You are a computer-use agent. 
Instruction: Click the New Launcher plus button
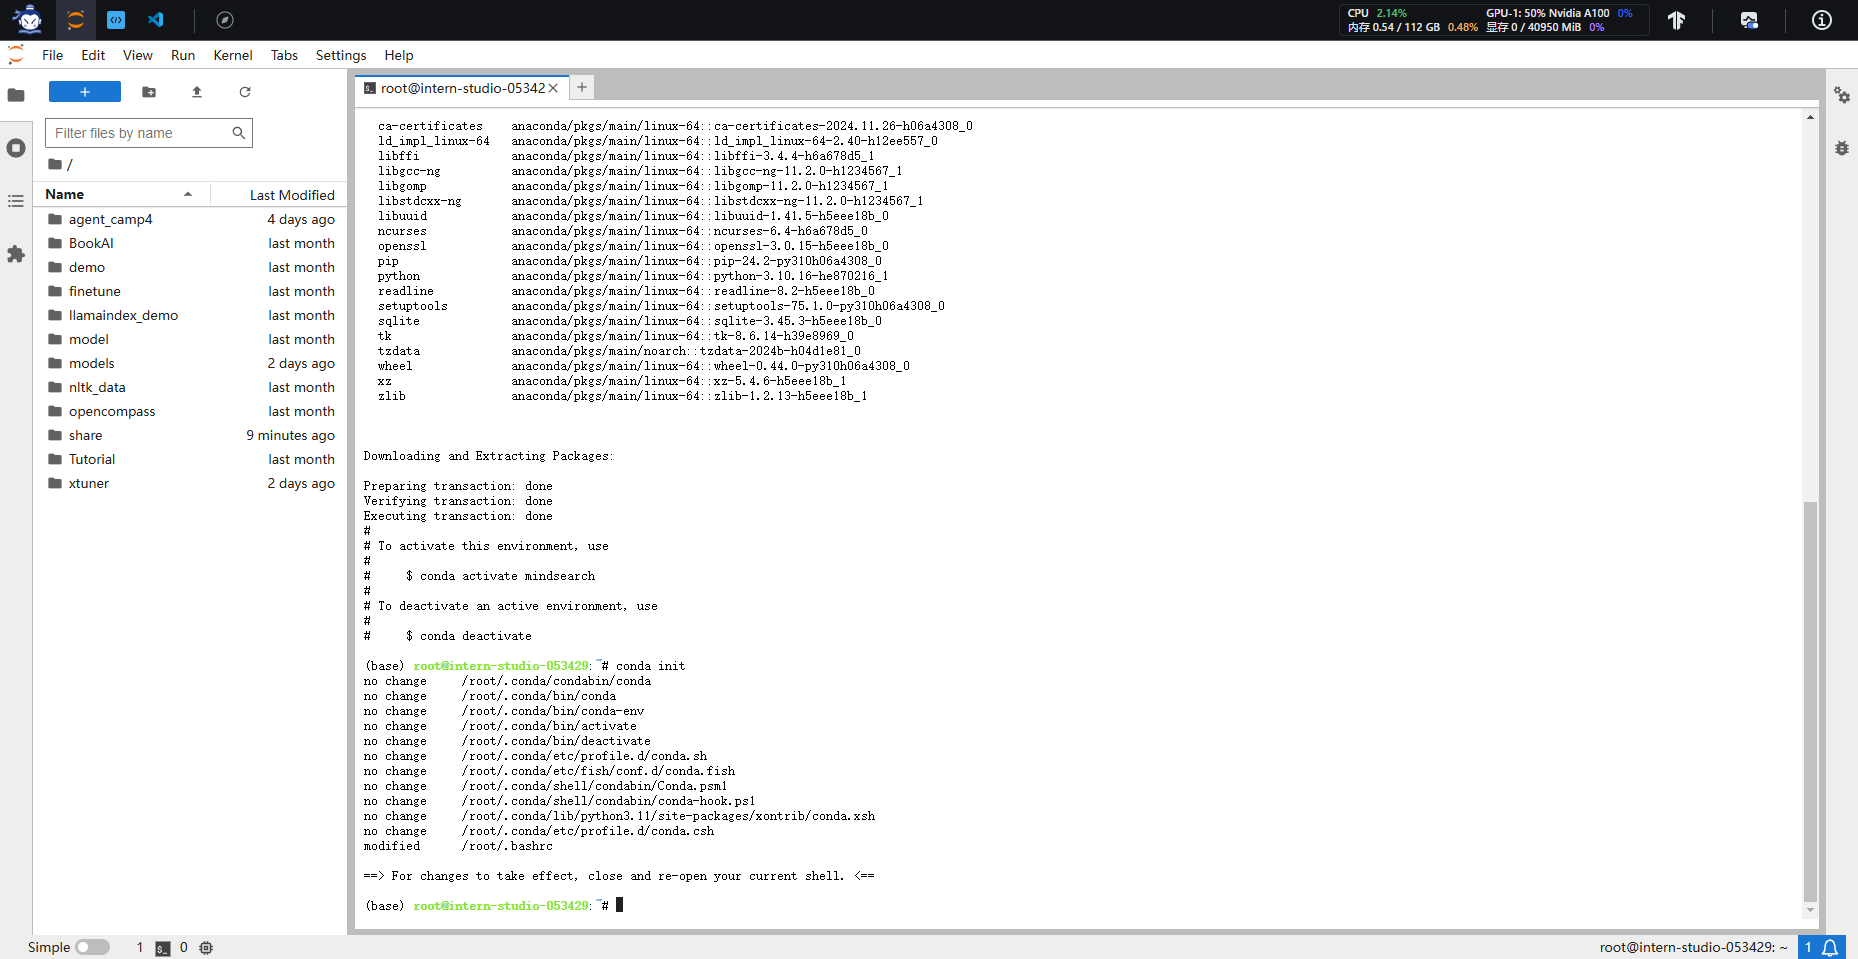(85, 92)
